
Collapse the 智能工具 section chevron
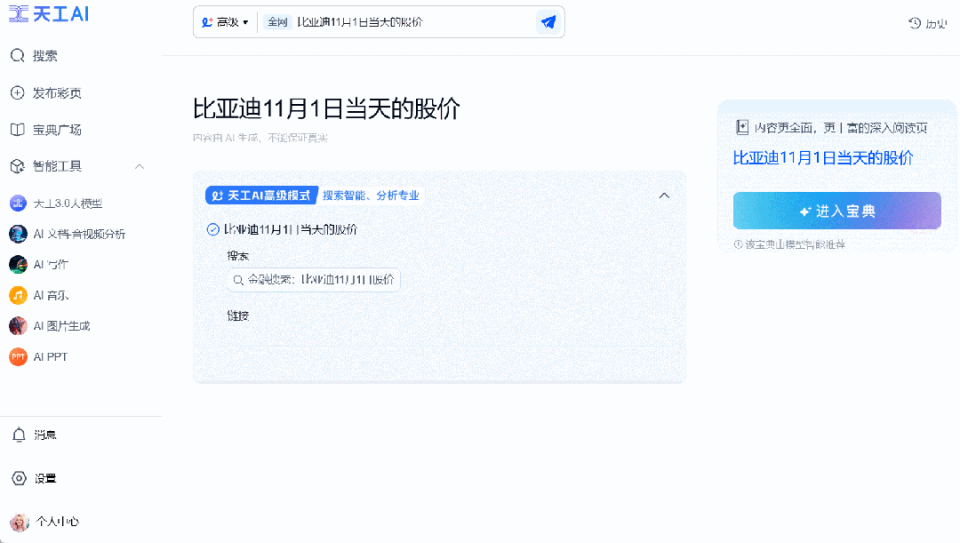click(140, 167)
